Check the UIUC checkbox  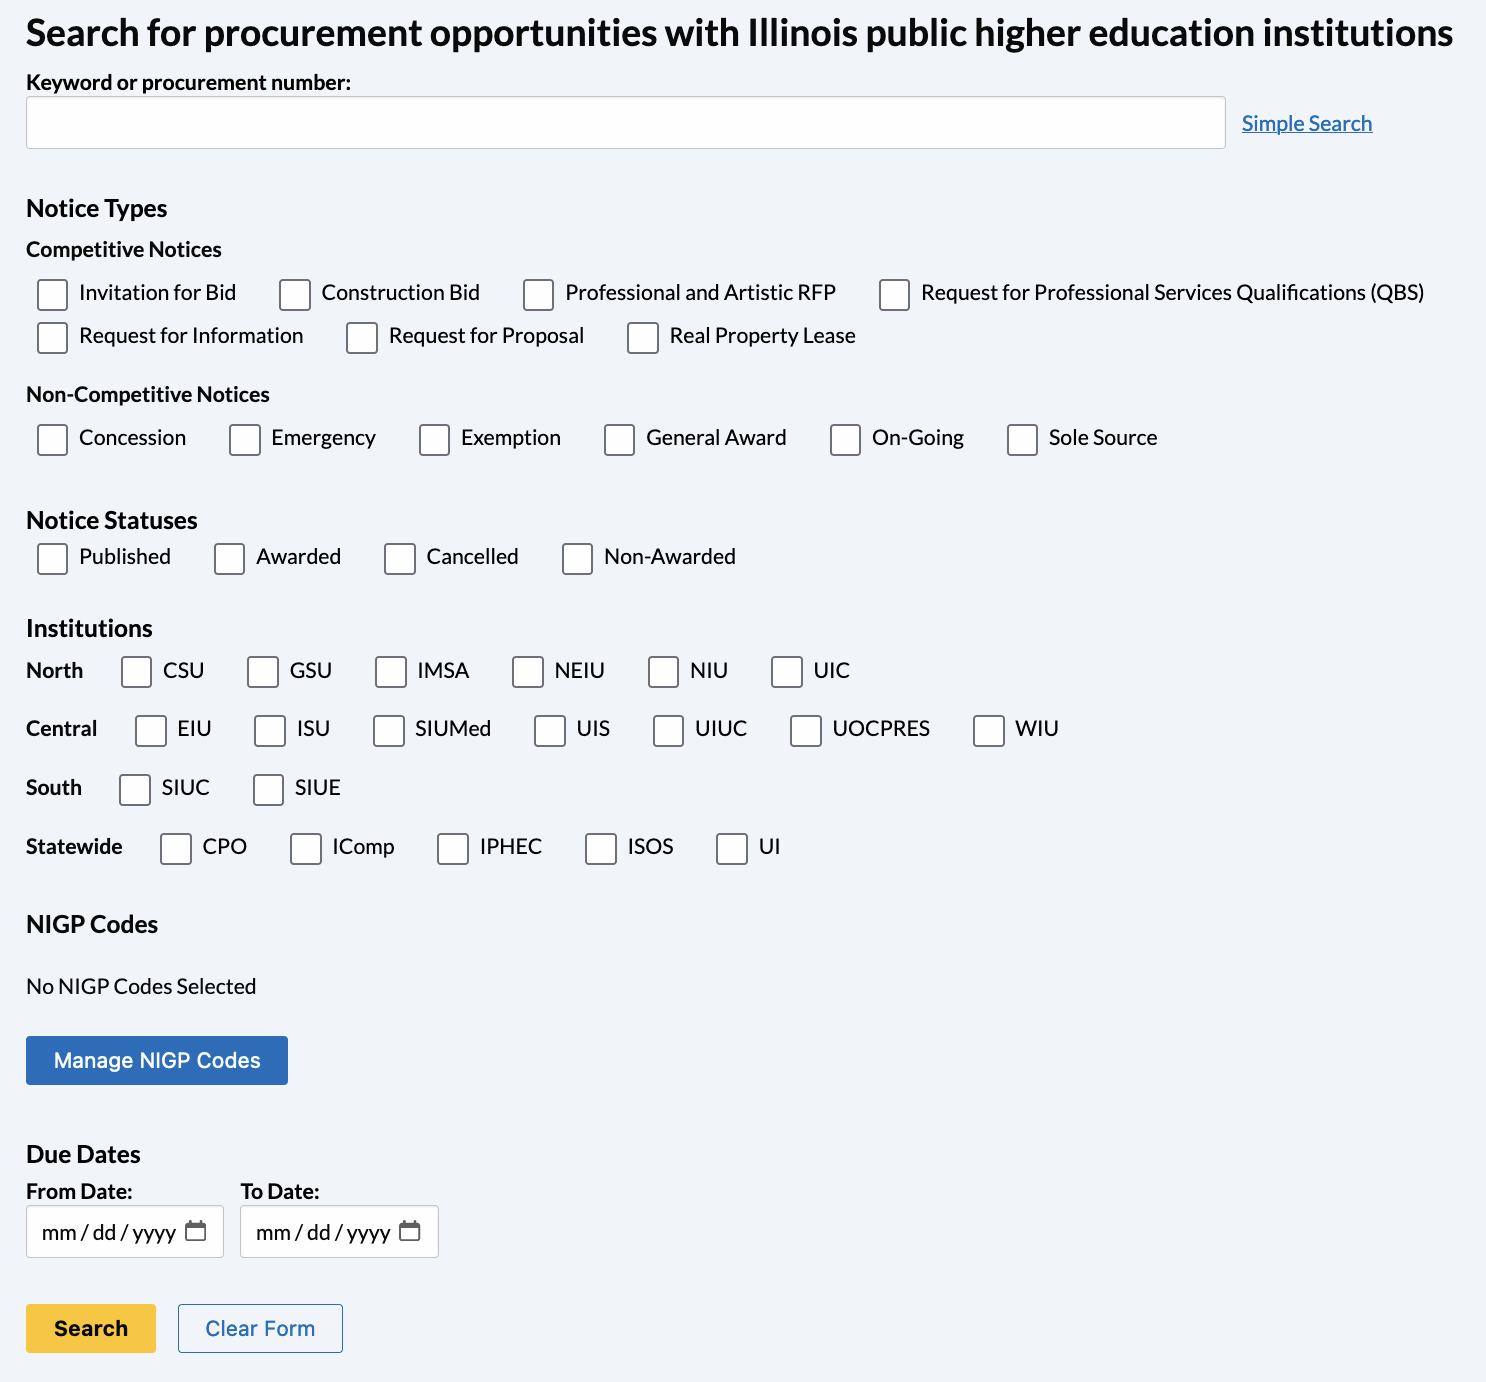669,731
